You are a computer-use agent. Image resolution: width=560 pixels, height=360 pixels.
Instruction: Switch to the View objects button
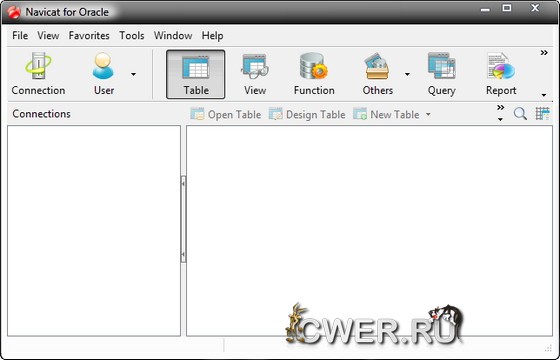[255, 74]
